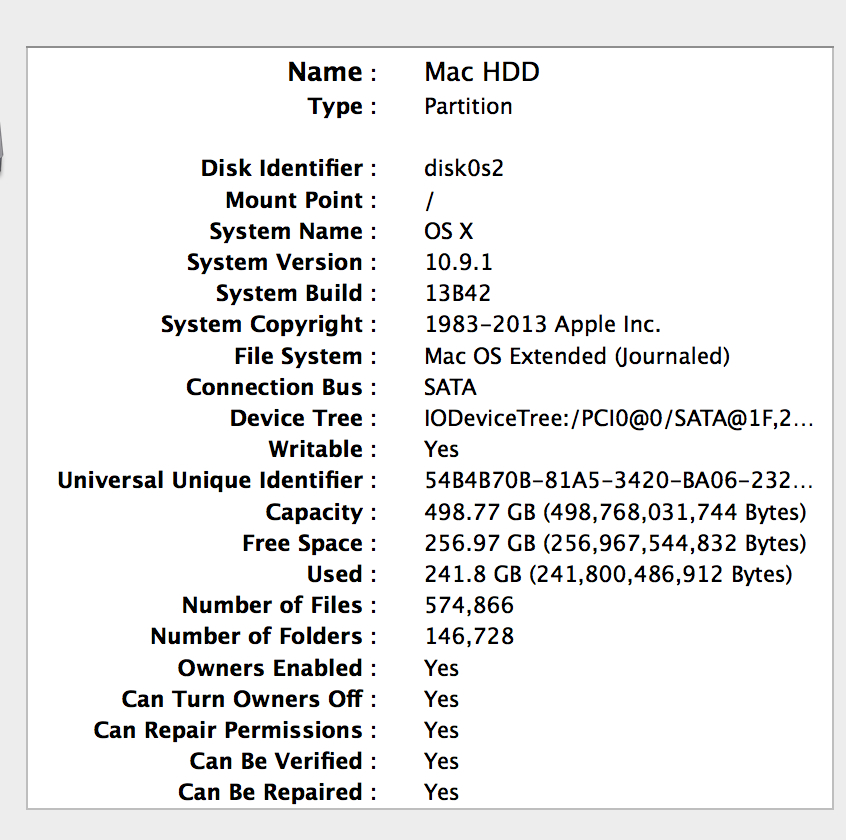The height and width of the screenshot is (840, 846).
Task: Select the Partition type value
Action: click(468, 106)
